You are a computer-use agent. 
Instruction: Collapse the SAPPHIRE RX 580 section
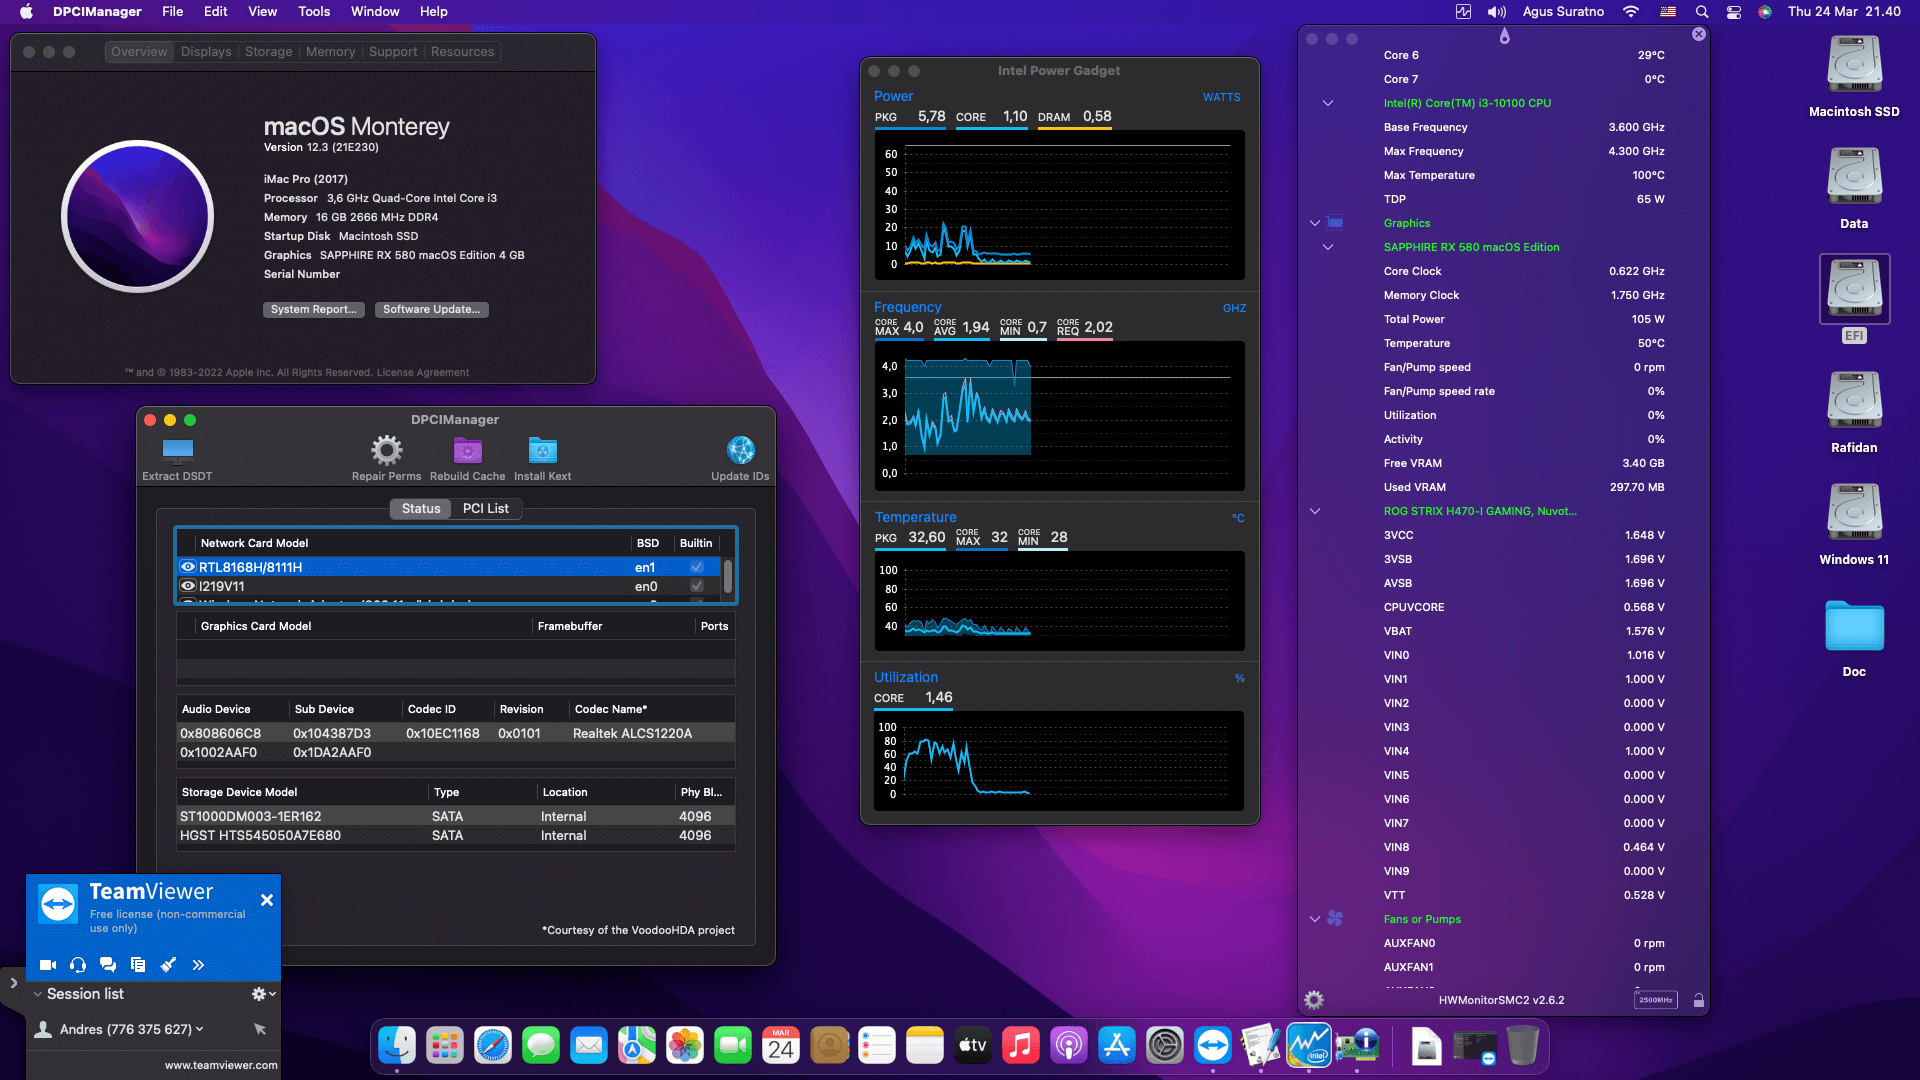coord(1328,247)
